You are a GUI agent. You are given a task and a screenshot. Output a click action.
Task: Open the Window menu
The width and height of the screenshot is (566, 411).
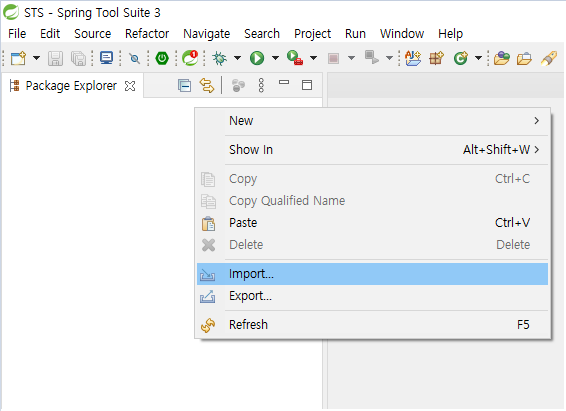point(402,34)
